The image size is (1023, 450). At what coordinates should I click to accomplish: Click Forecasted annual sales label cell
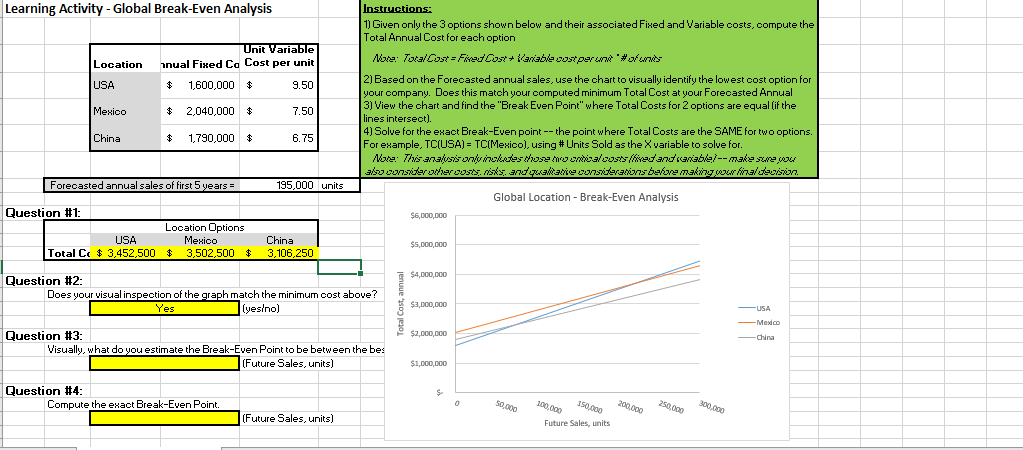coord(142,185)
